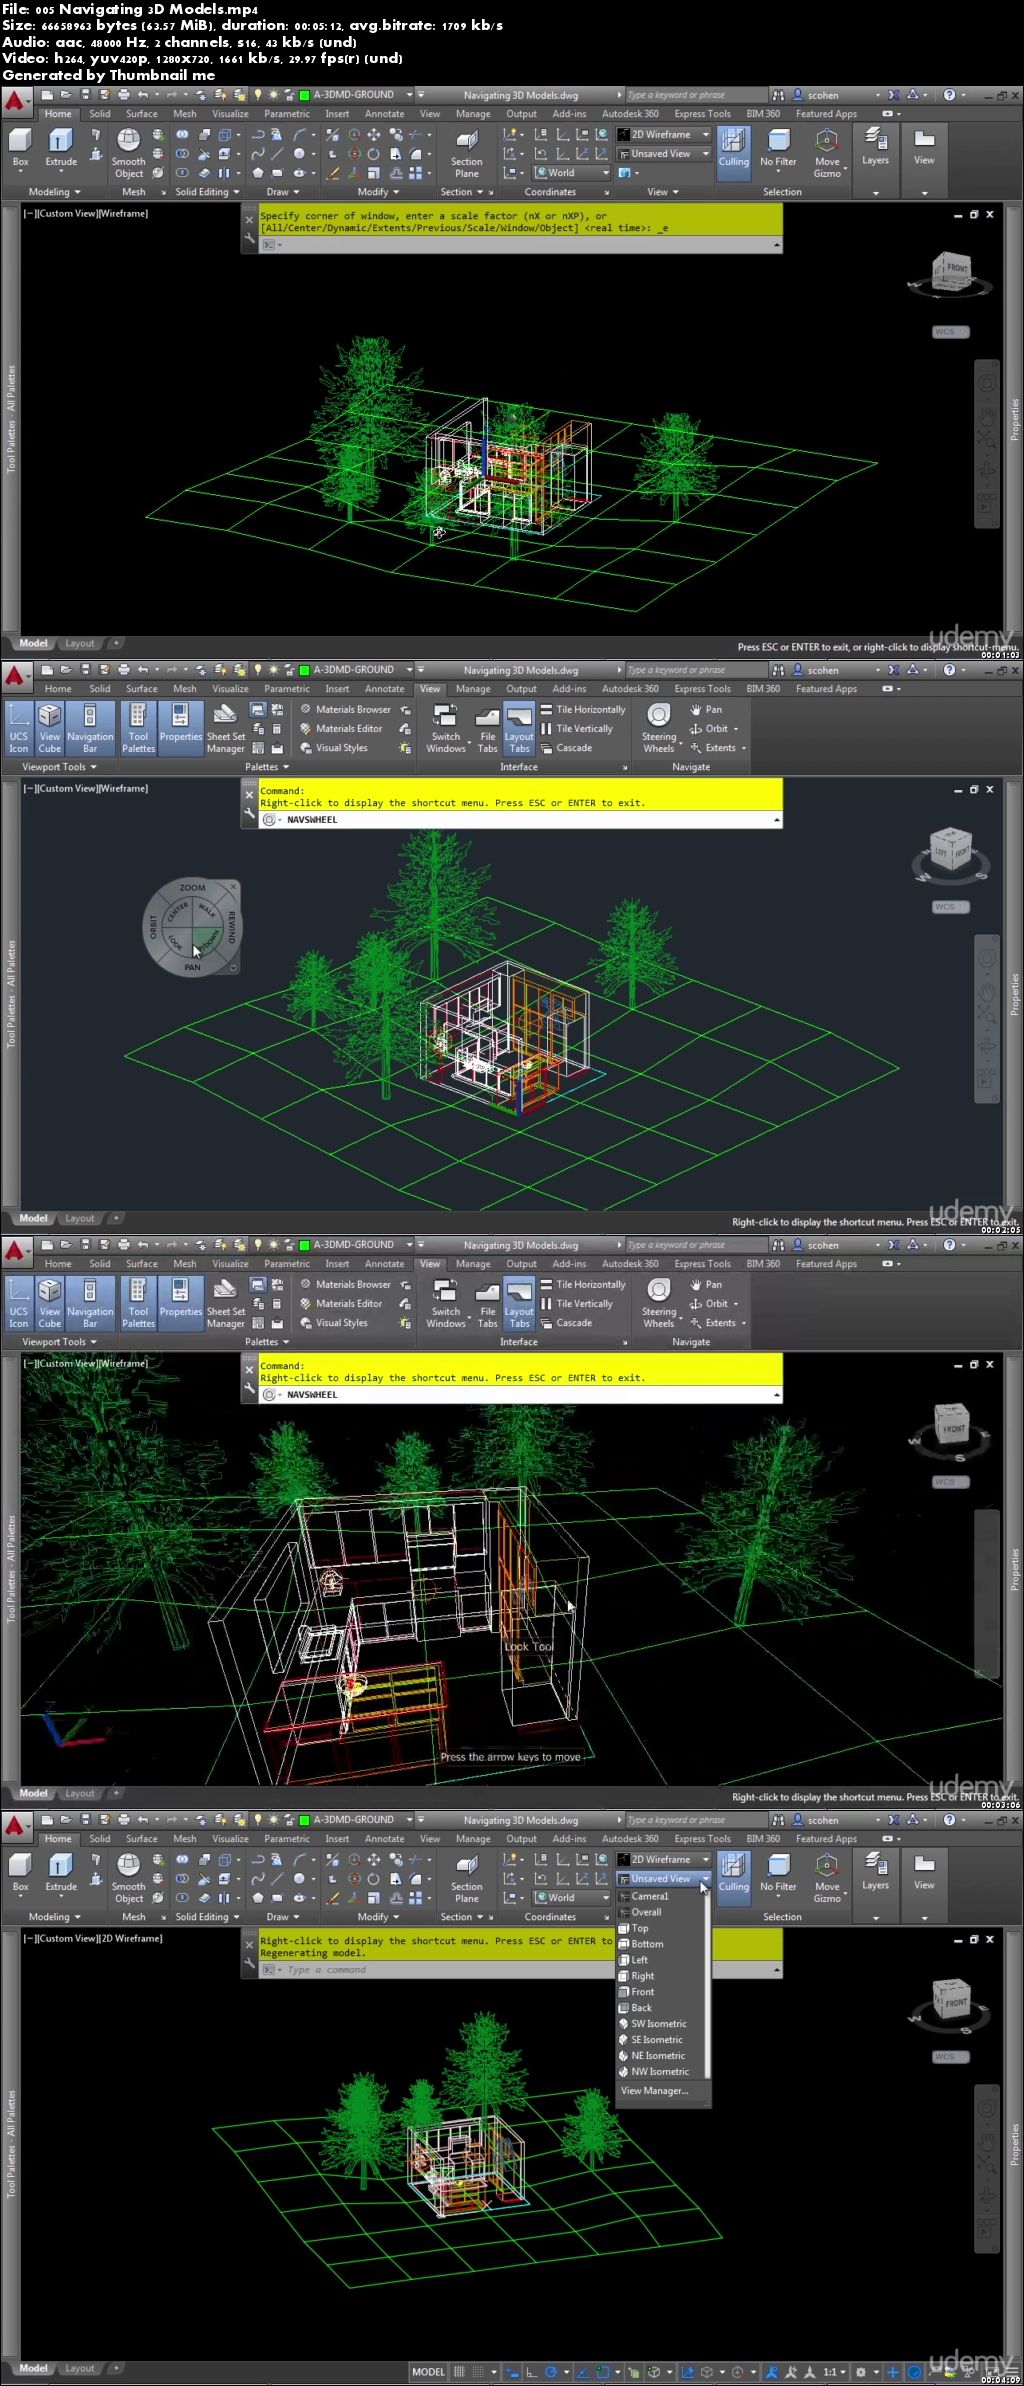
Task: Toggle View Cube display in the second frame
Action: tap(50, 728)
